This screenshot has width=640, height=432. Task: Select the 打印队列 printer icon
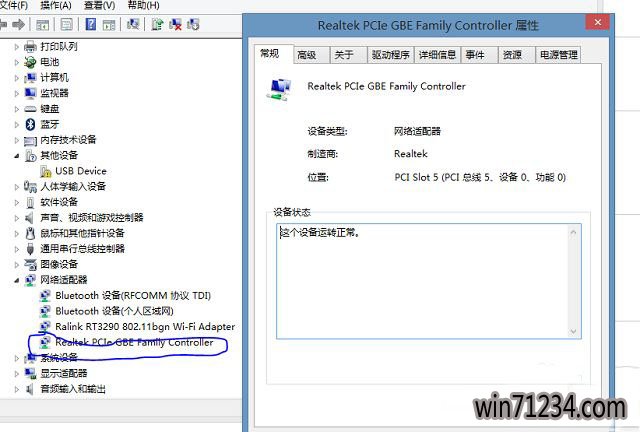click(x=30, y=47)
